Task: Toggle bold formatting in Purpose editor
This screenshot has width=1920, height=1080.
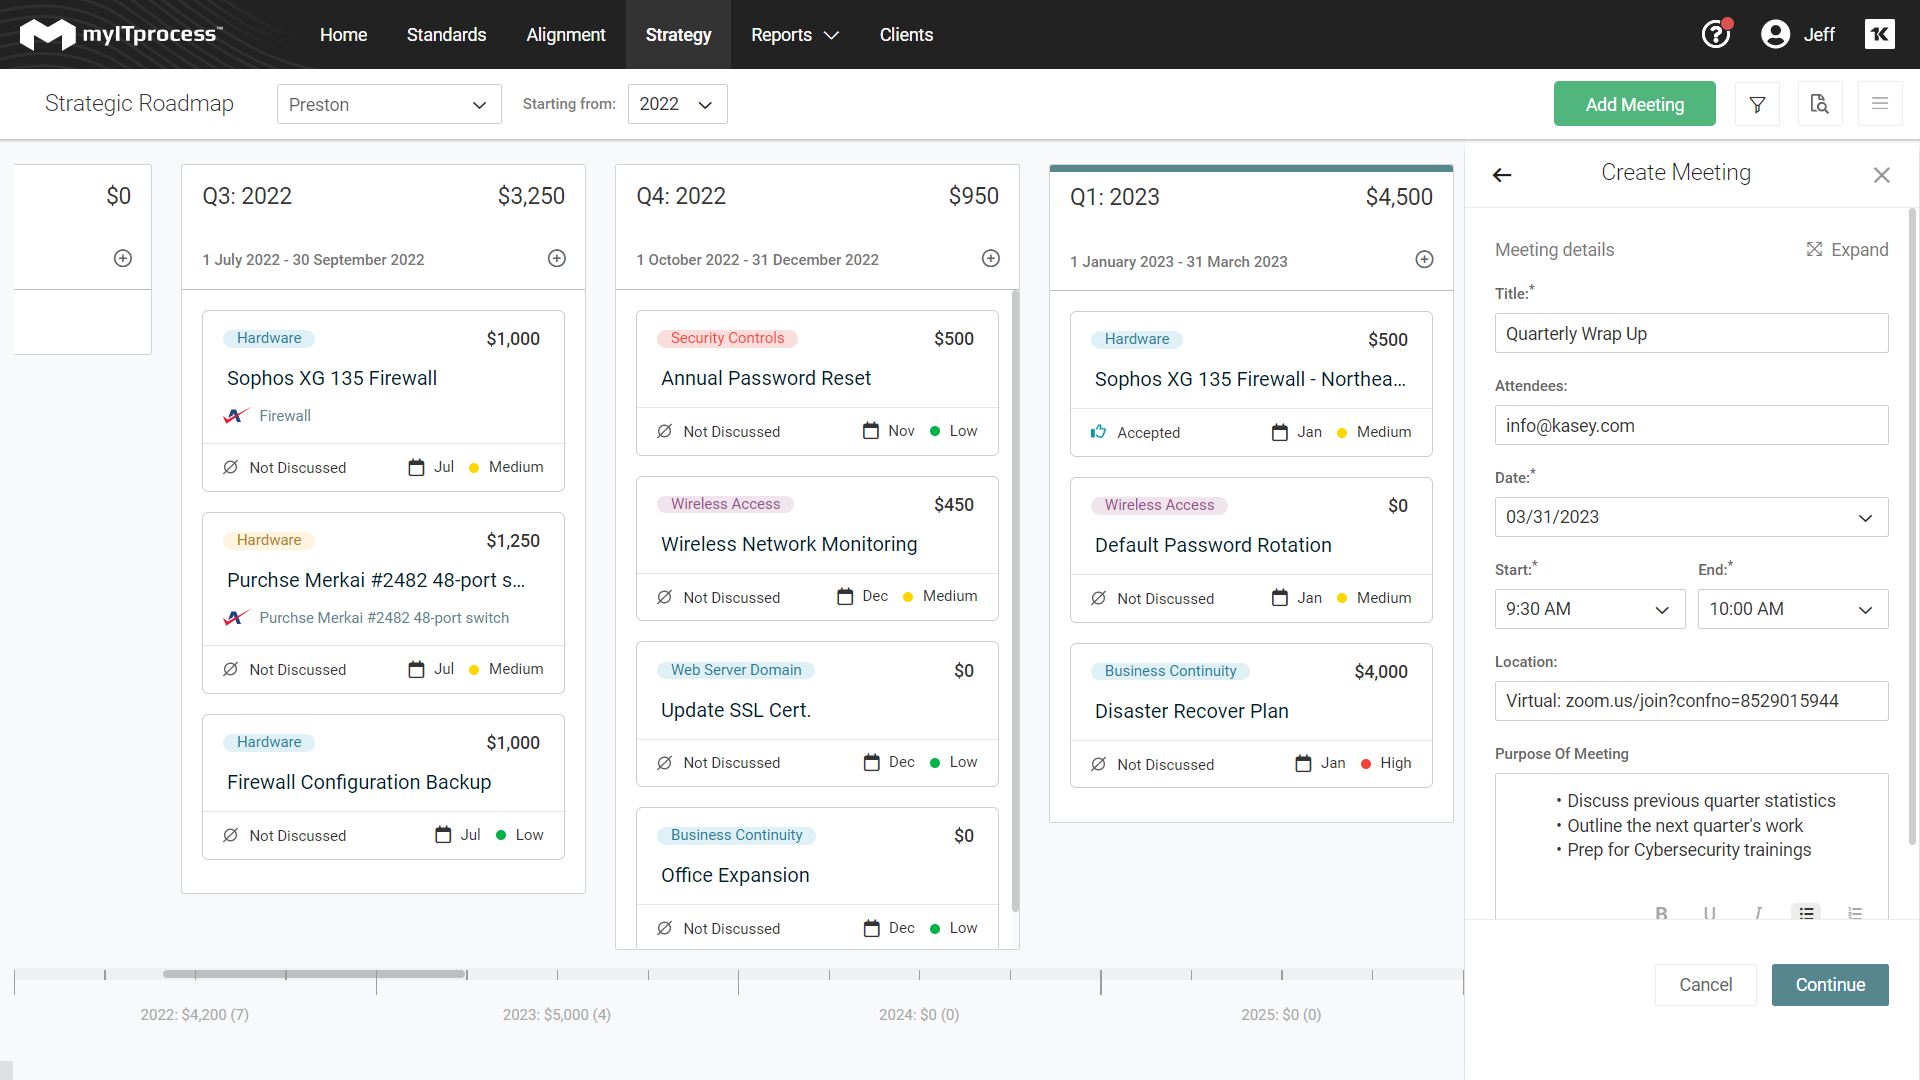Action: (x=1661, y=913)
